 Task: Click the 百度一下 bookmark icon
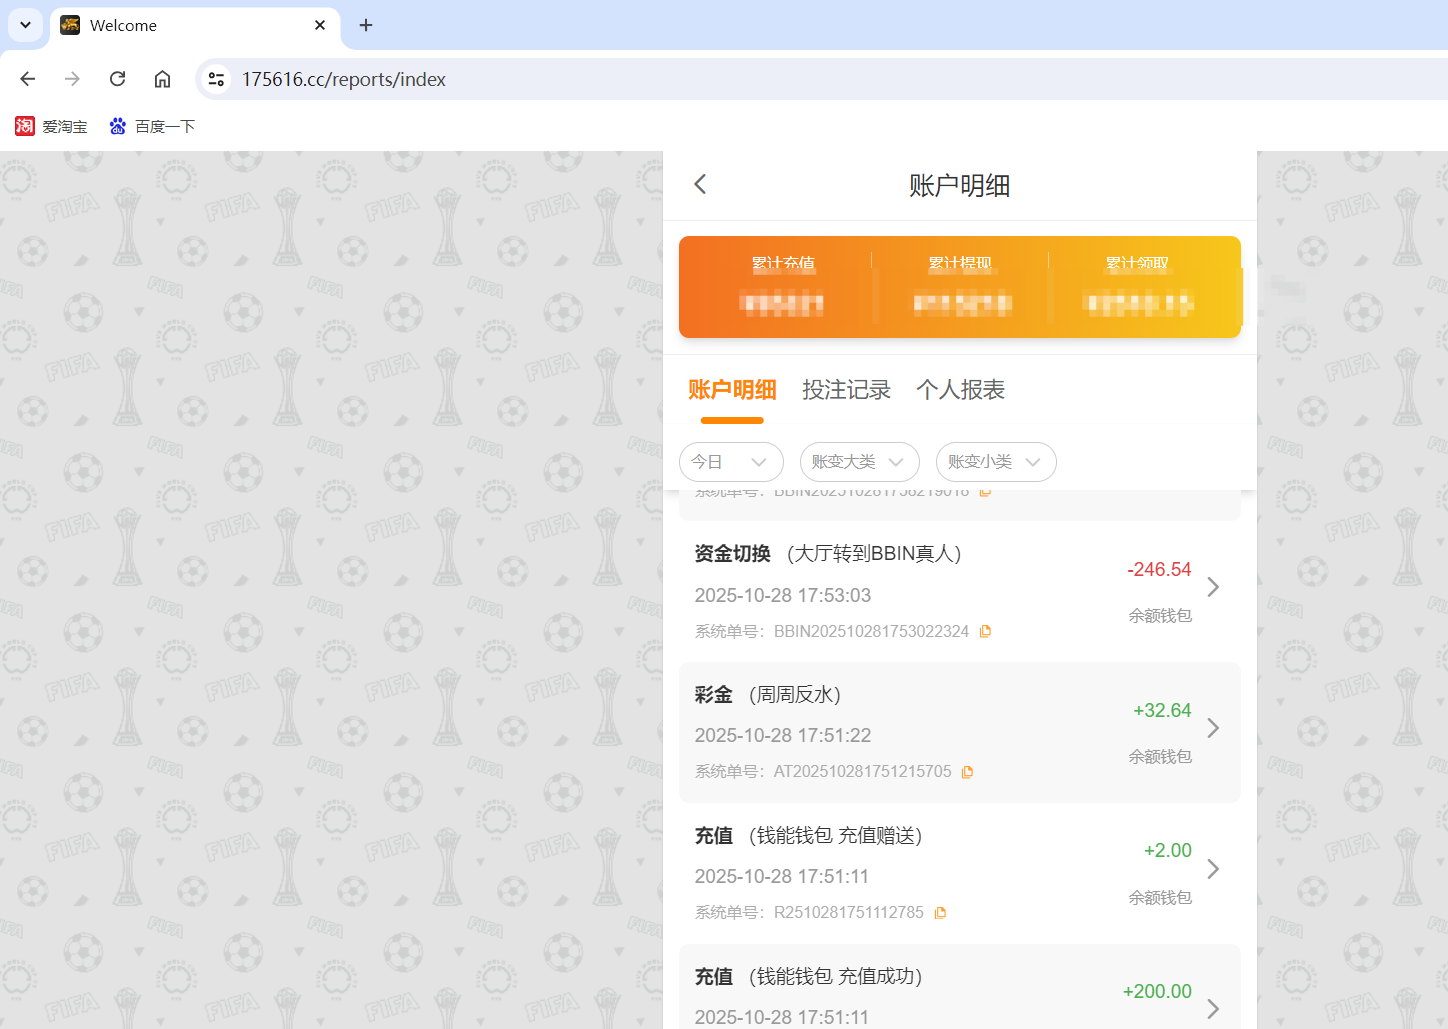[117, 126]
